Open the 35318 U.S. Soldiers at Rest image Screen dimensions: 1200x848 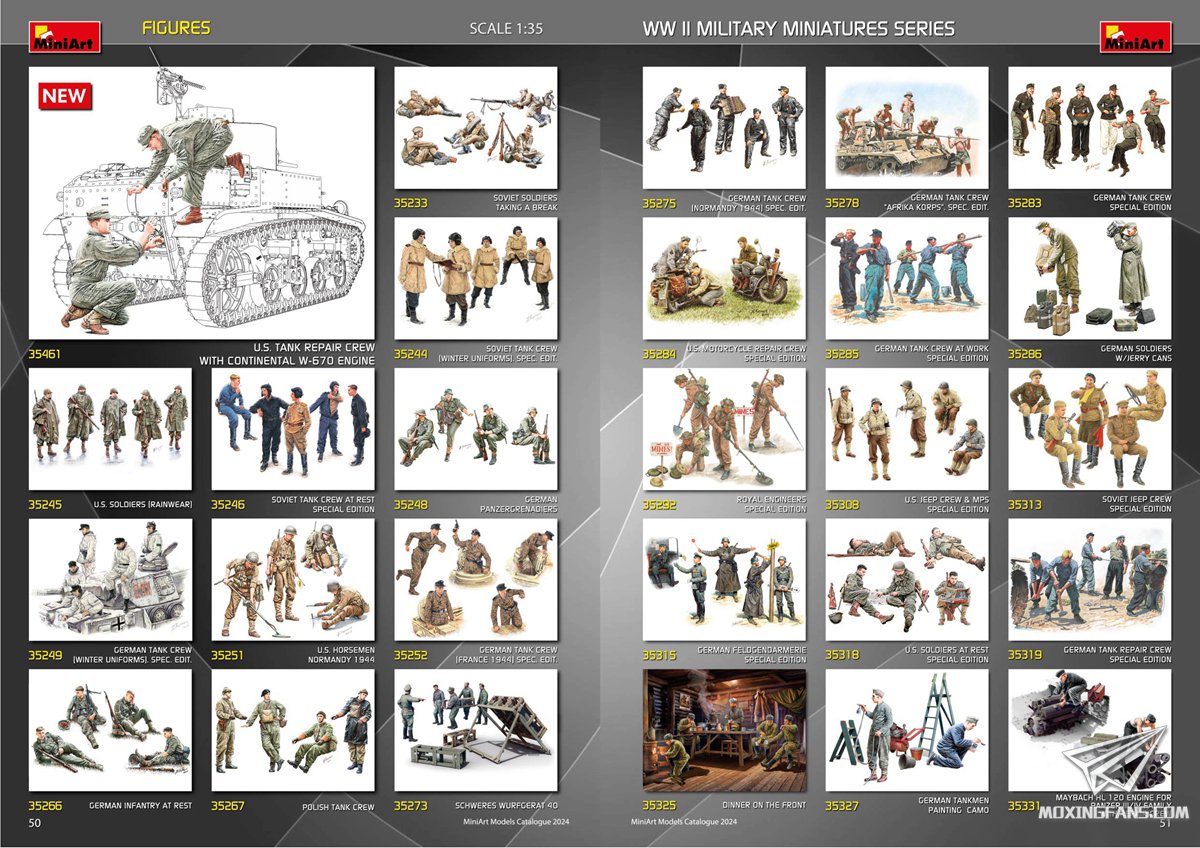tap(907, 580)
